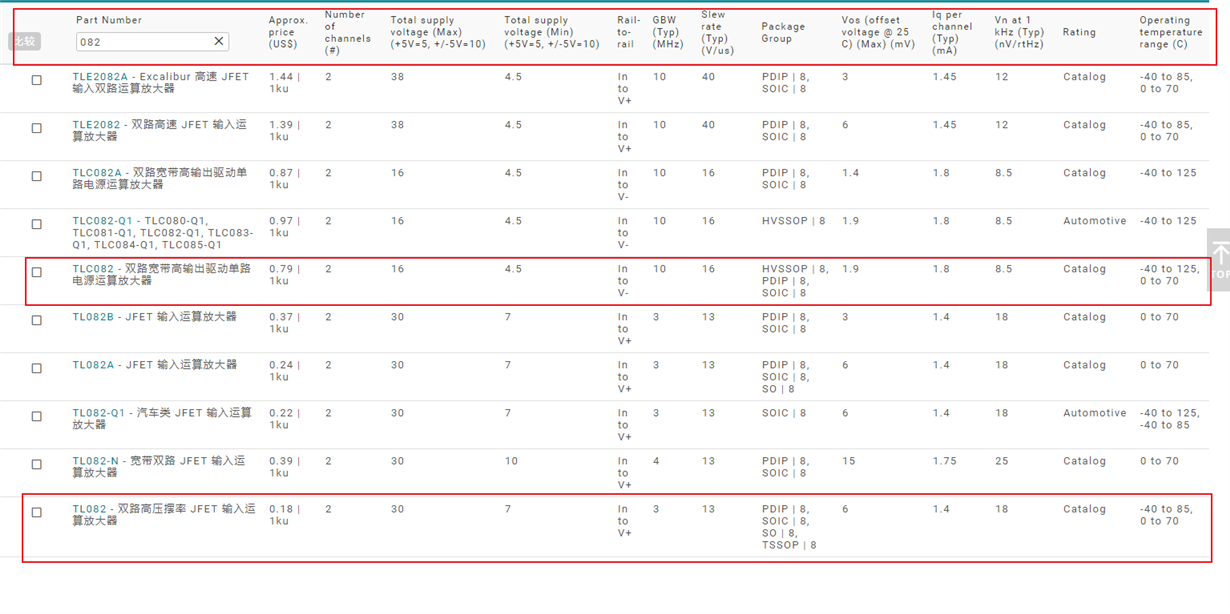The width and height of the screenshot is (1230, 614).
Task: Open the TLE2082 part link
Action: click(96, 125)
